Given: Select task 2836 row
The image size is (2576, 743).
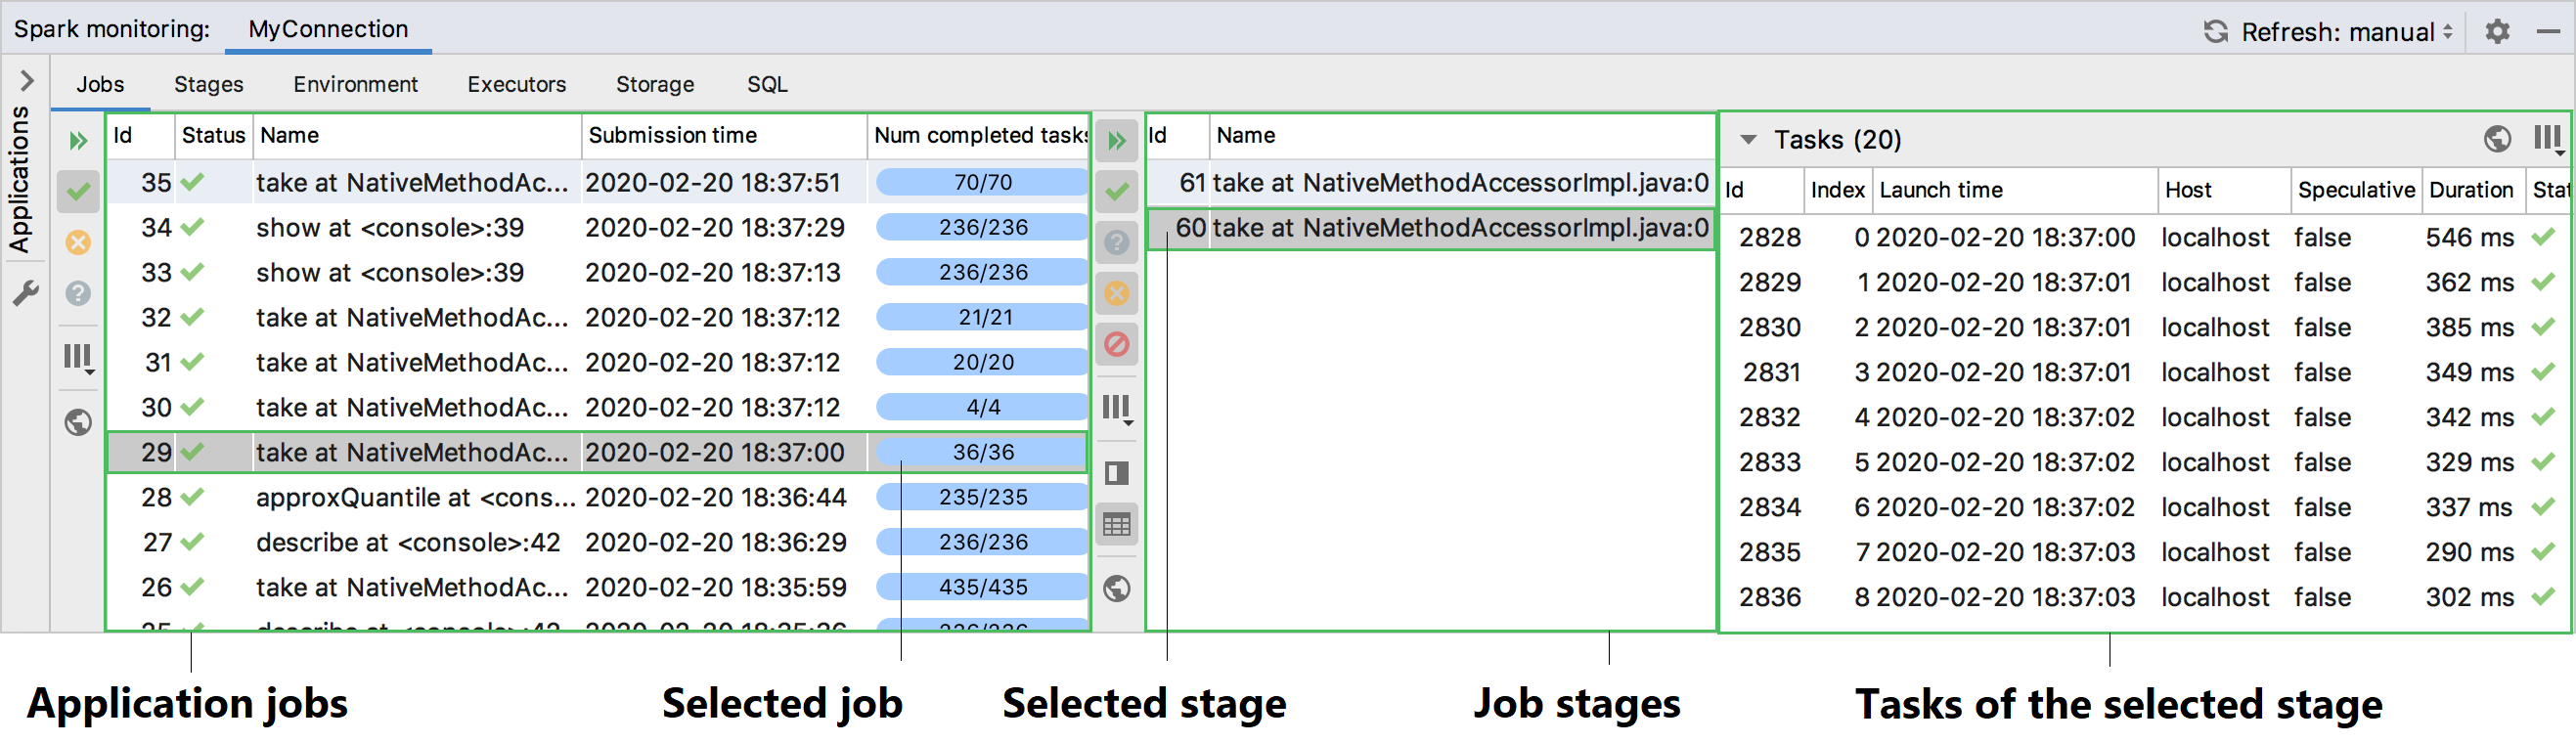Looking at the screenshot, I should (x=2144, y=597).
